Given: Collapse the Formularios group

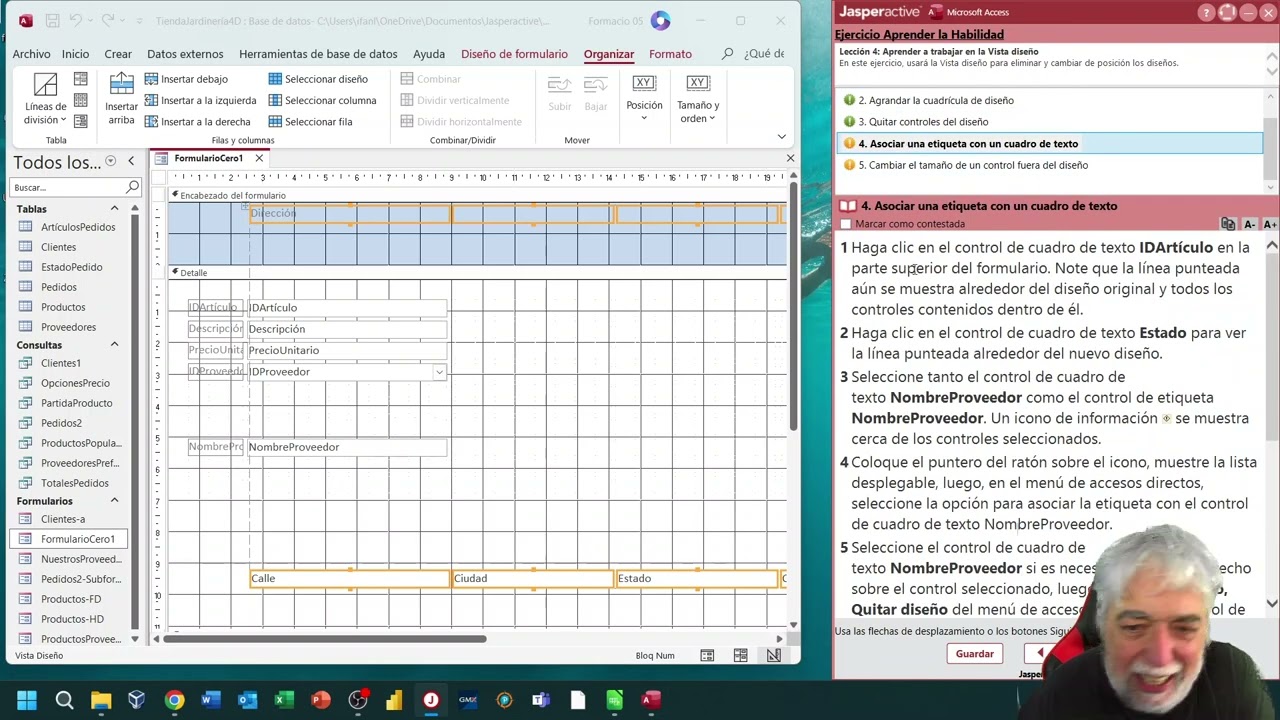Looking at the screenshot, I should click(x=114, y=501).
